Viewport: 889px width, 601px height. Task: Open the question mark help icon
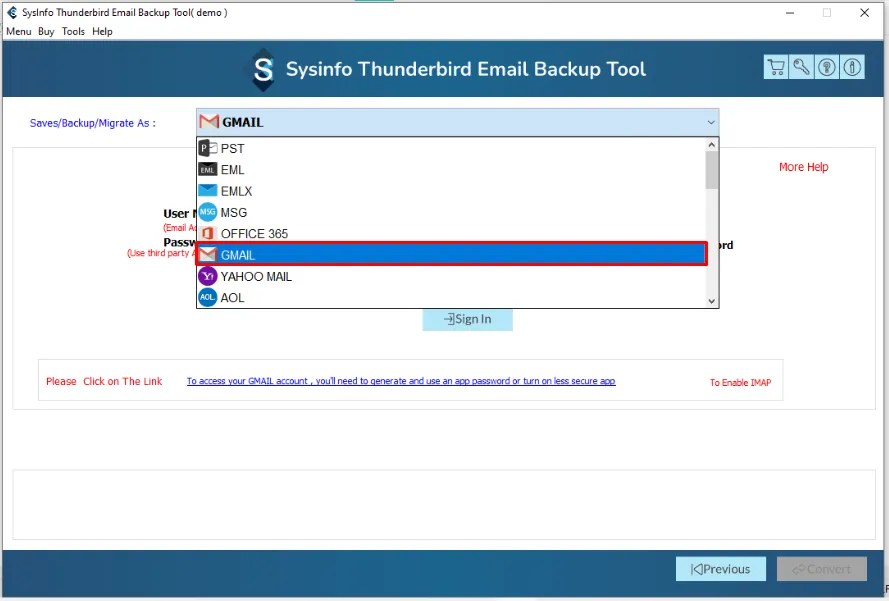point(827,67)
